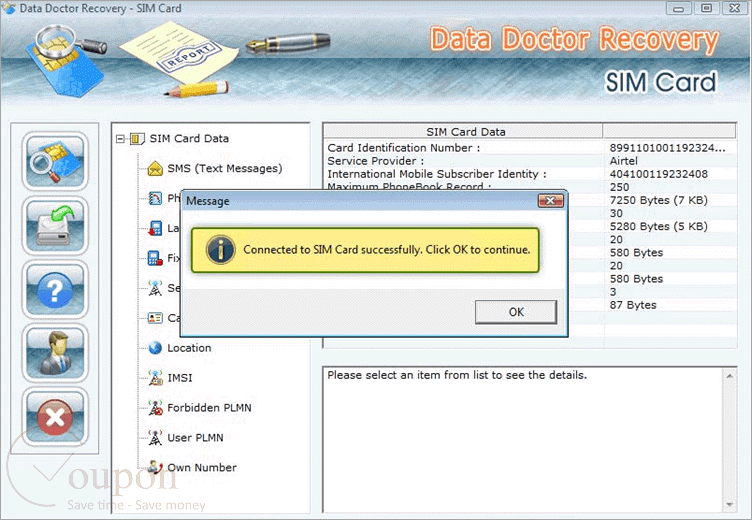Click the details text area
The height and width of the screenshot is (520, 752).
click(524, 440)
